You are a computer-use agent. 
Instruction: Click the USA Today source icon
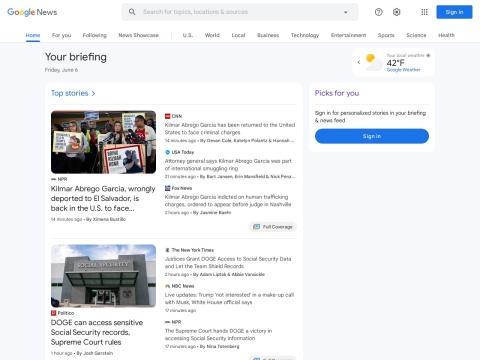(167, 152)
